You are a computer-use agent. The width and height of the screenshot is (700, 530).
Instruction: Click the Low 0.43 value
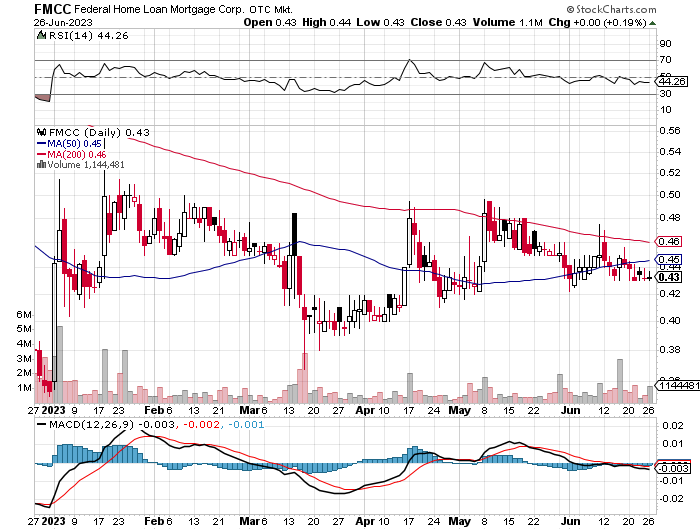[x=380, y=22]
